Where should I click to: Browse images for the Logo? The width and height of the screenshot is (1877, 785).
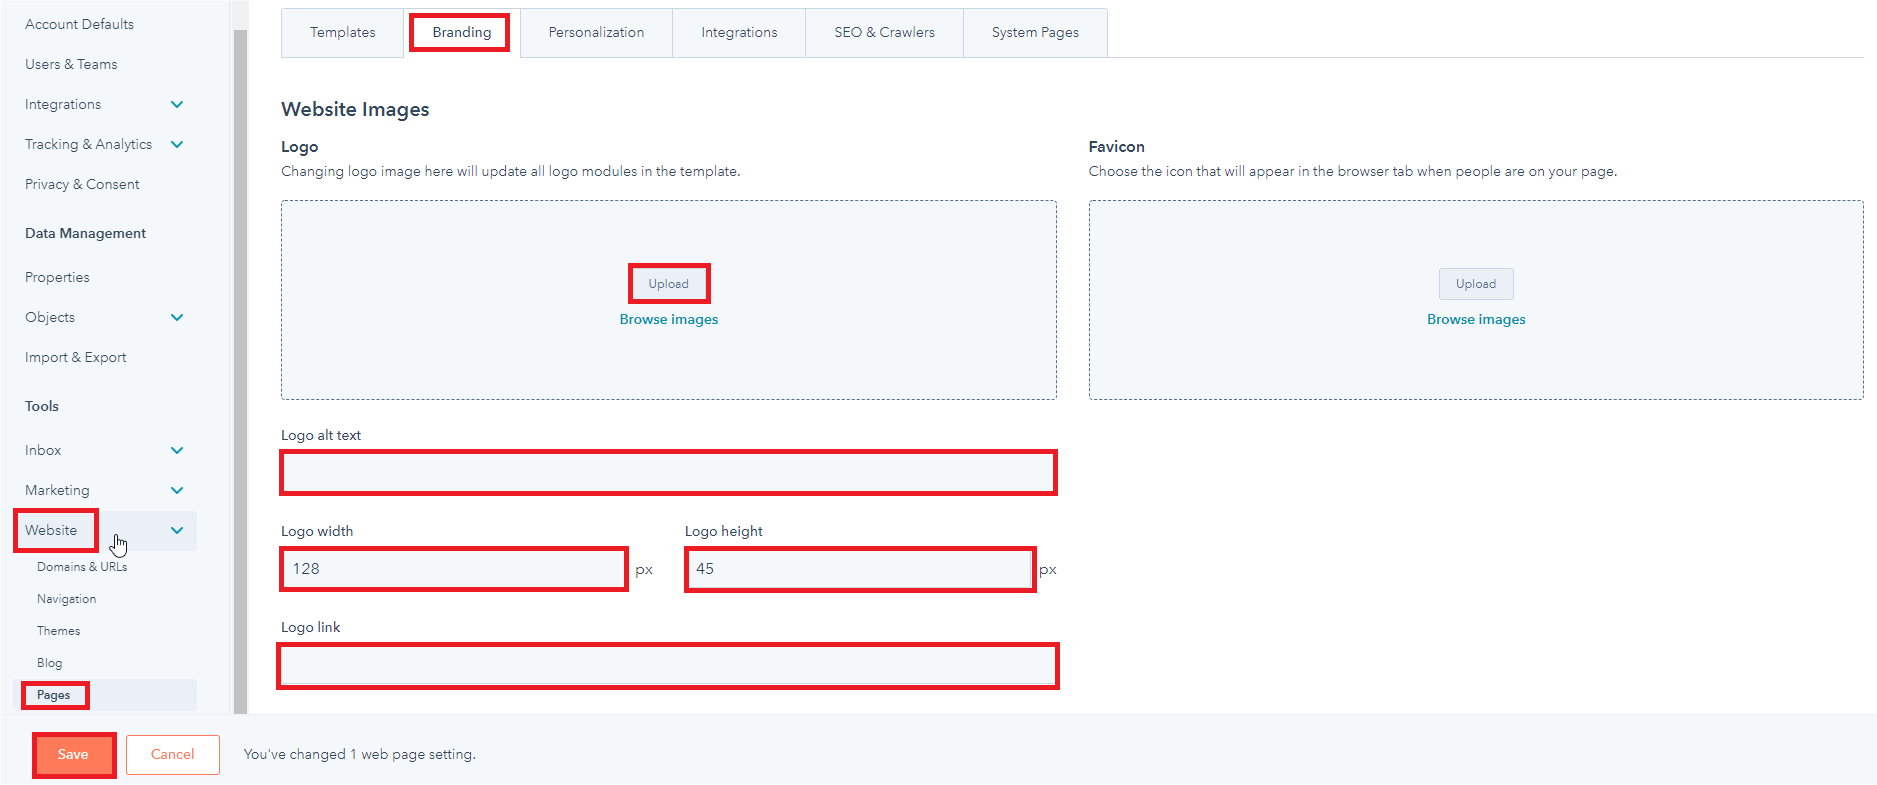pos(668,320)
